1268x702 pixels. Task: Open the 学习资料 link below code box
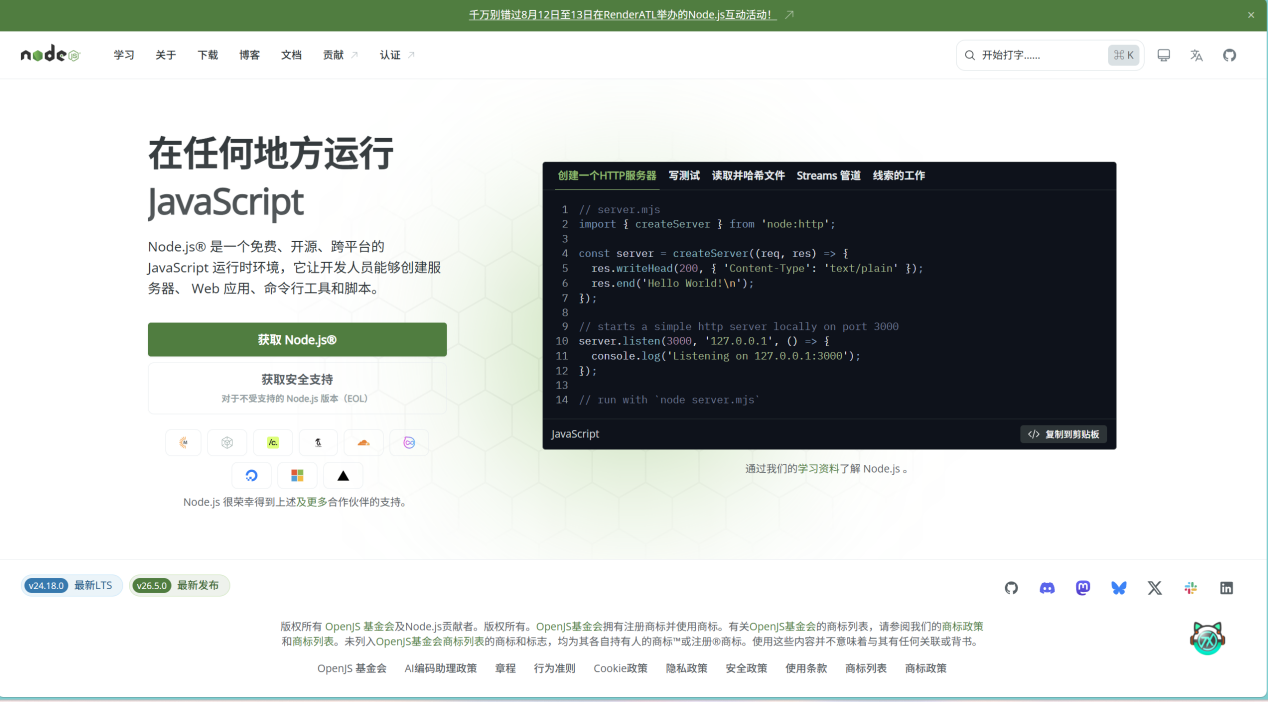819,468
